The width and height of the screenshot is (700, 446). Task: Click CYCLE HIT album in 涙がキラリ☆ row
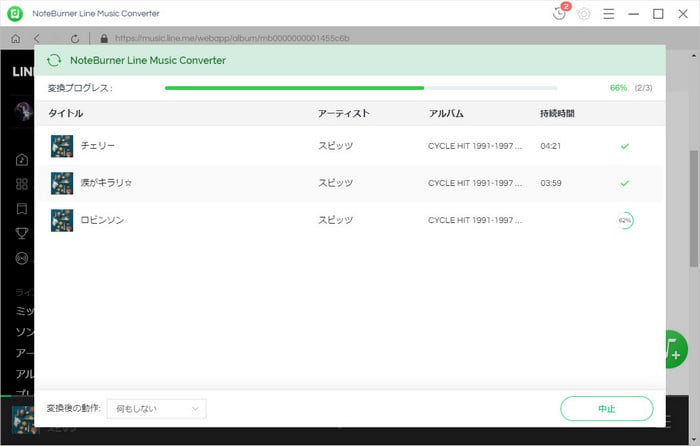click(475, 183)
